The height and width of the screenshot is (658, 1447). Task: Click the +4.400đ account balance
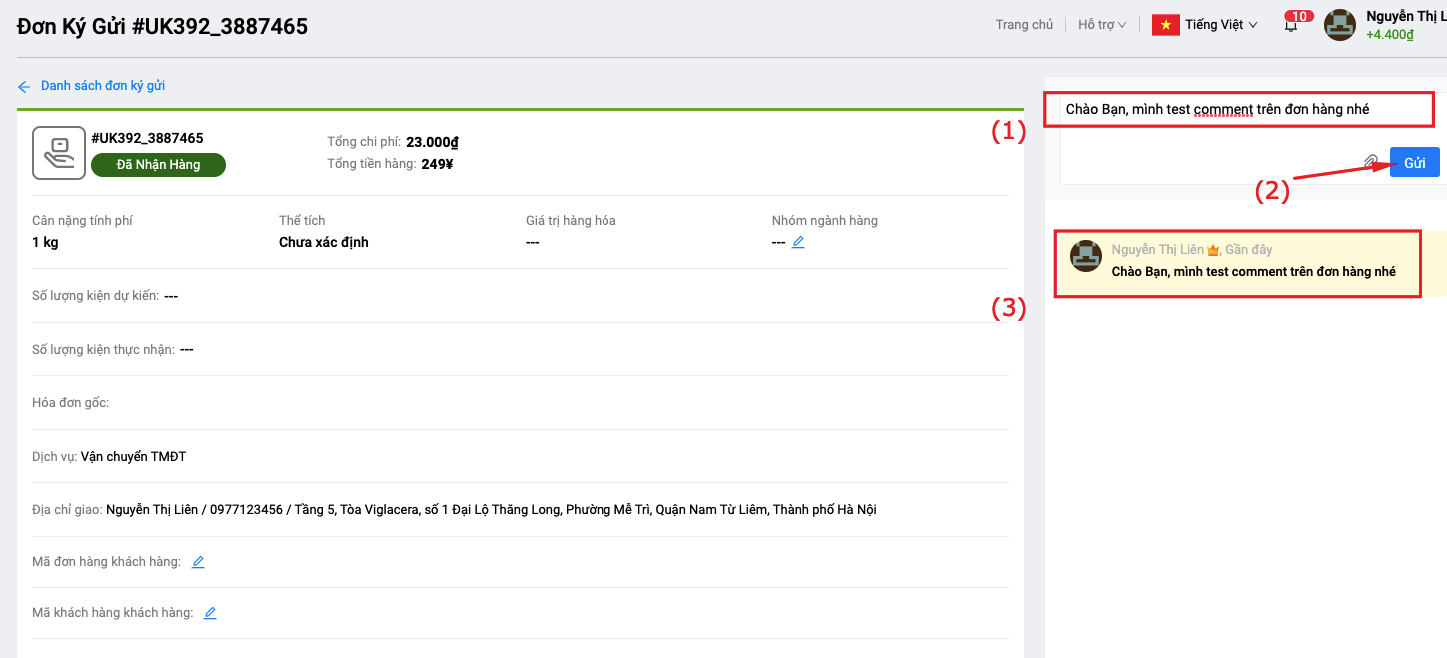[x=1390, y=35]
